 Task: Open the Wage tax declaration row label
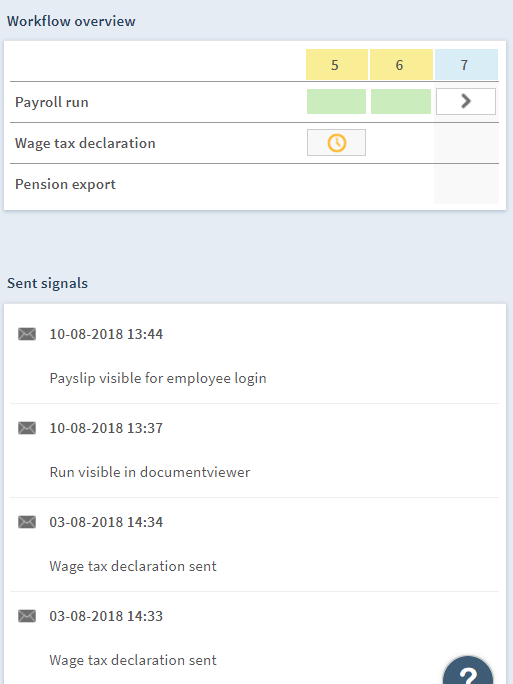(85, 143)
